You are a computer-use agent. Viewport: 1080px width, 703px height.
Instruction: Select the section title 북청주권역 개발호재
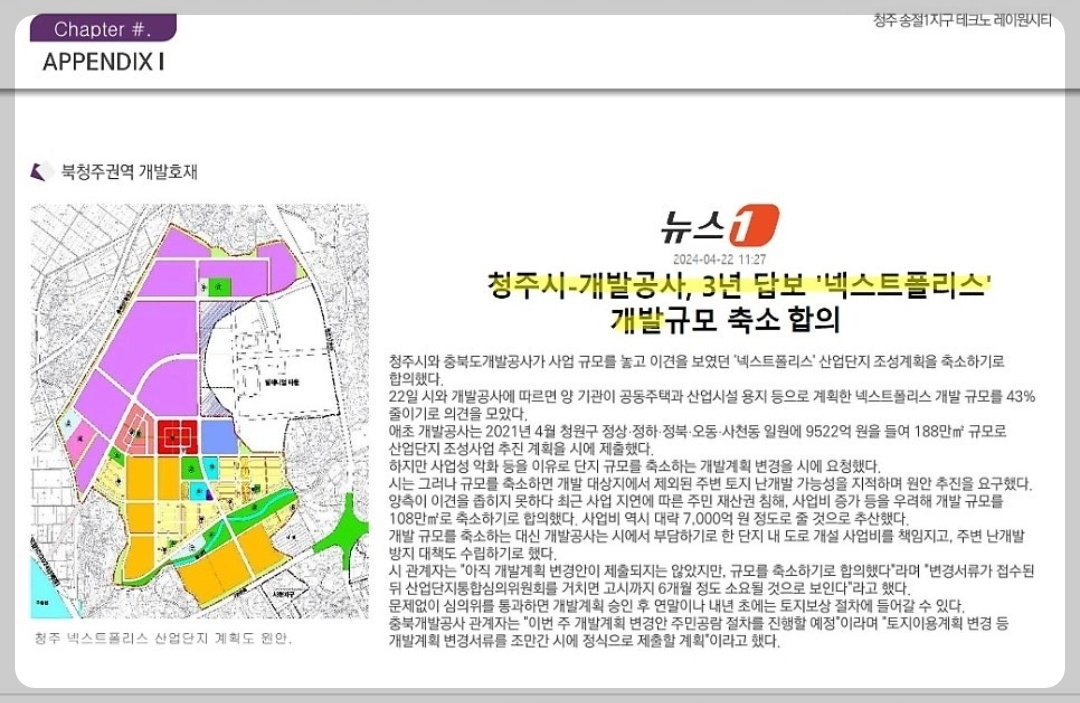(129, 171)
